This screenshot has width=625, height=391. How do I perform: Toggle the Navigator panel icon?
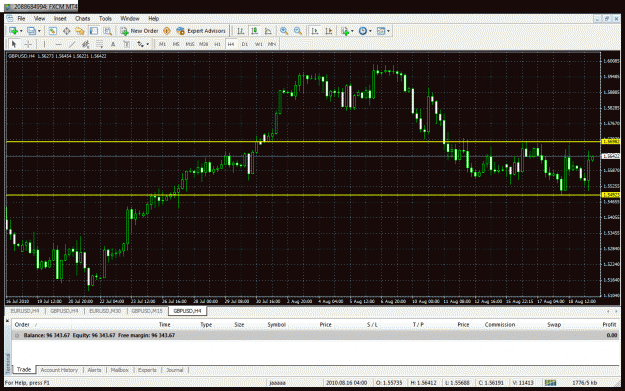80,31
